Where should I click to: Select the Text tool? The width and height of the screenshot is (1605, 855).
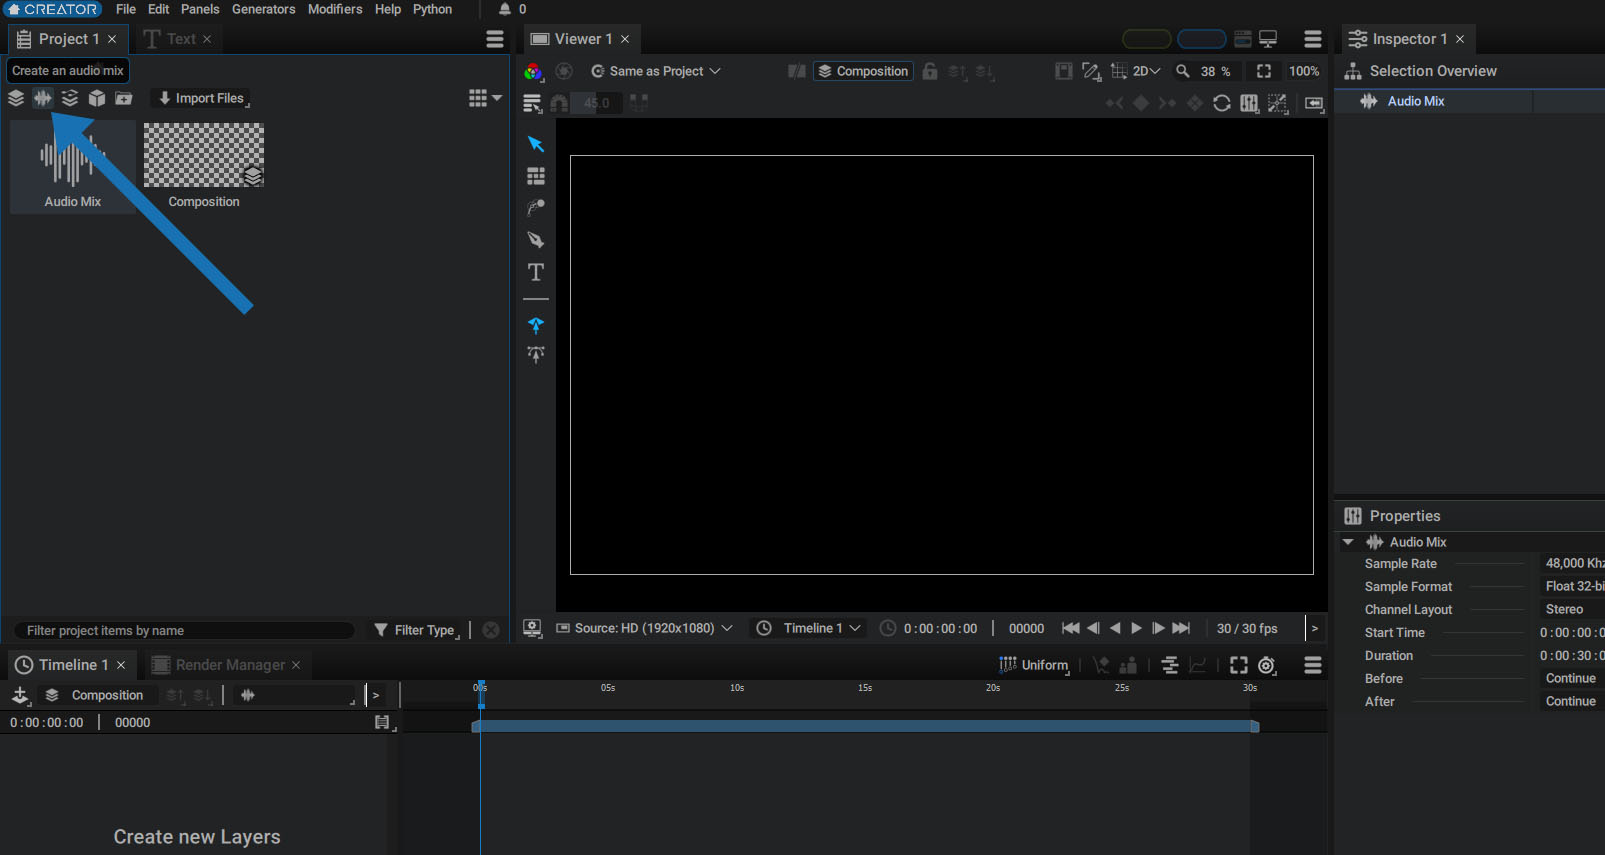point(536,272)
